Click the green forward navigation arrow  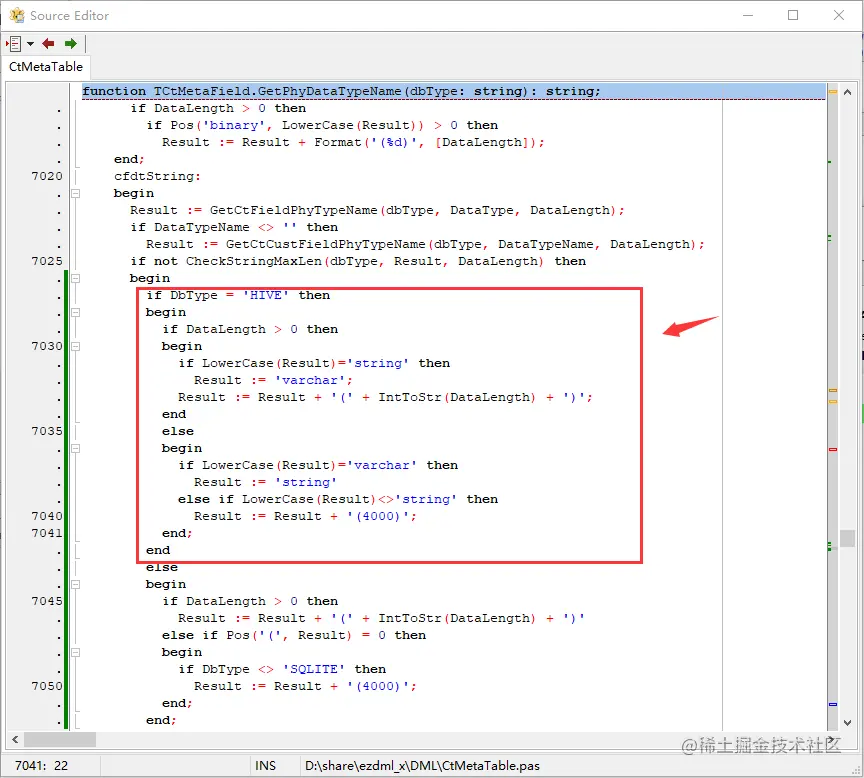(71, 44)
